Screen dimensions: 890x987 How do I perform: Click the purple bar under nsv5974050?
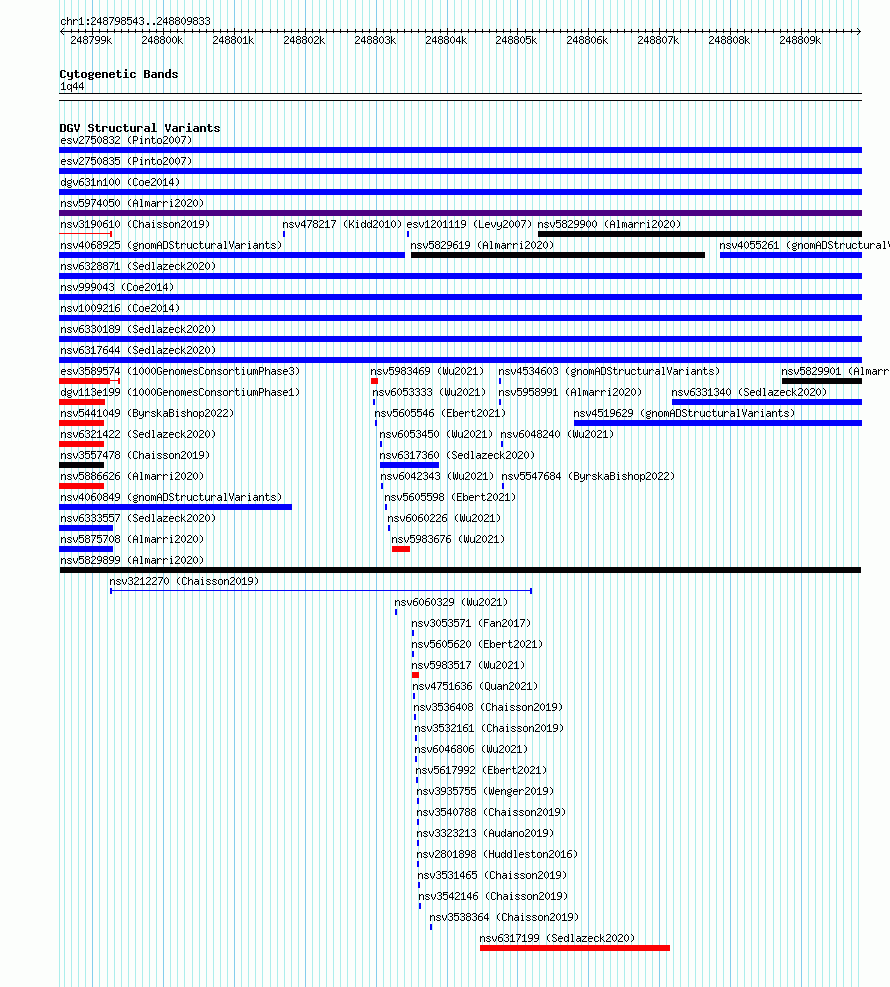point(460,213)
